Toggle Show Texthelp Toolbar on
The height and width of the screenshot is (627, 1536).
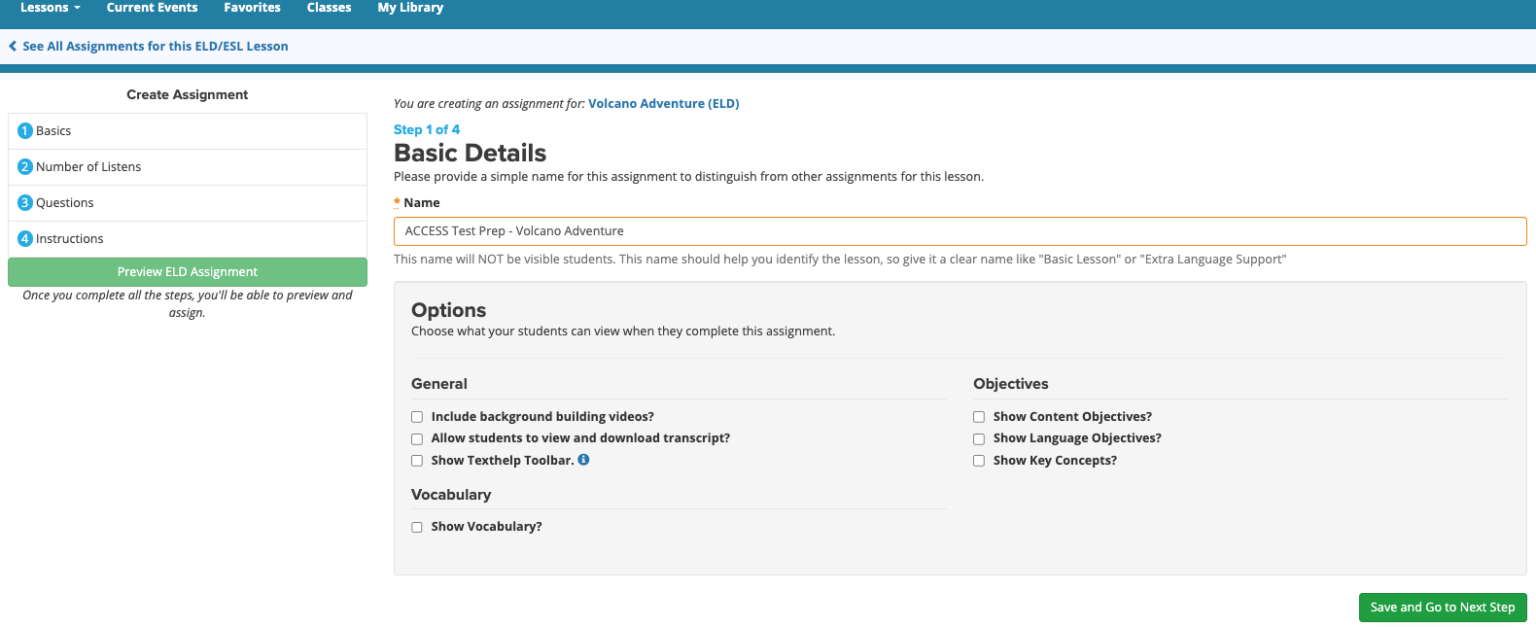point(417,460)
